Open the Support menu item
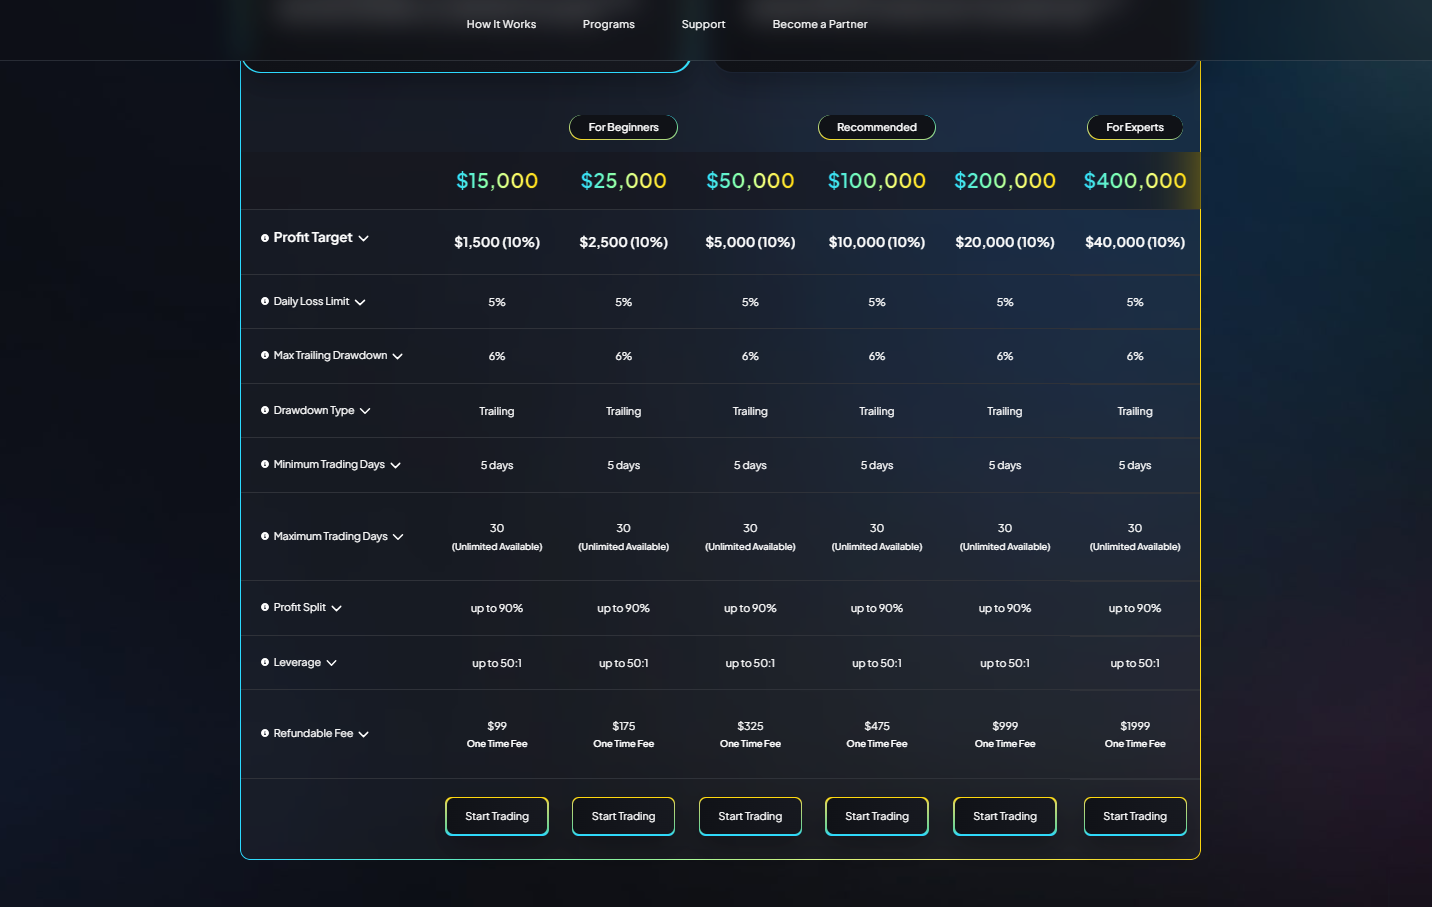Viewport: 1432px width, 907px height. tap(703, 24)
